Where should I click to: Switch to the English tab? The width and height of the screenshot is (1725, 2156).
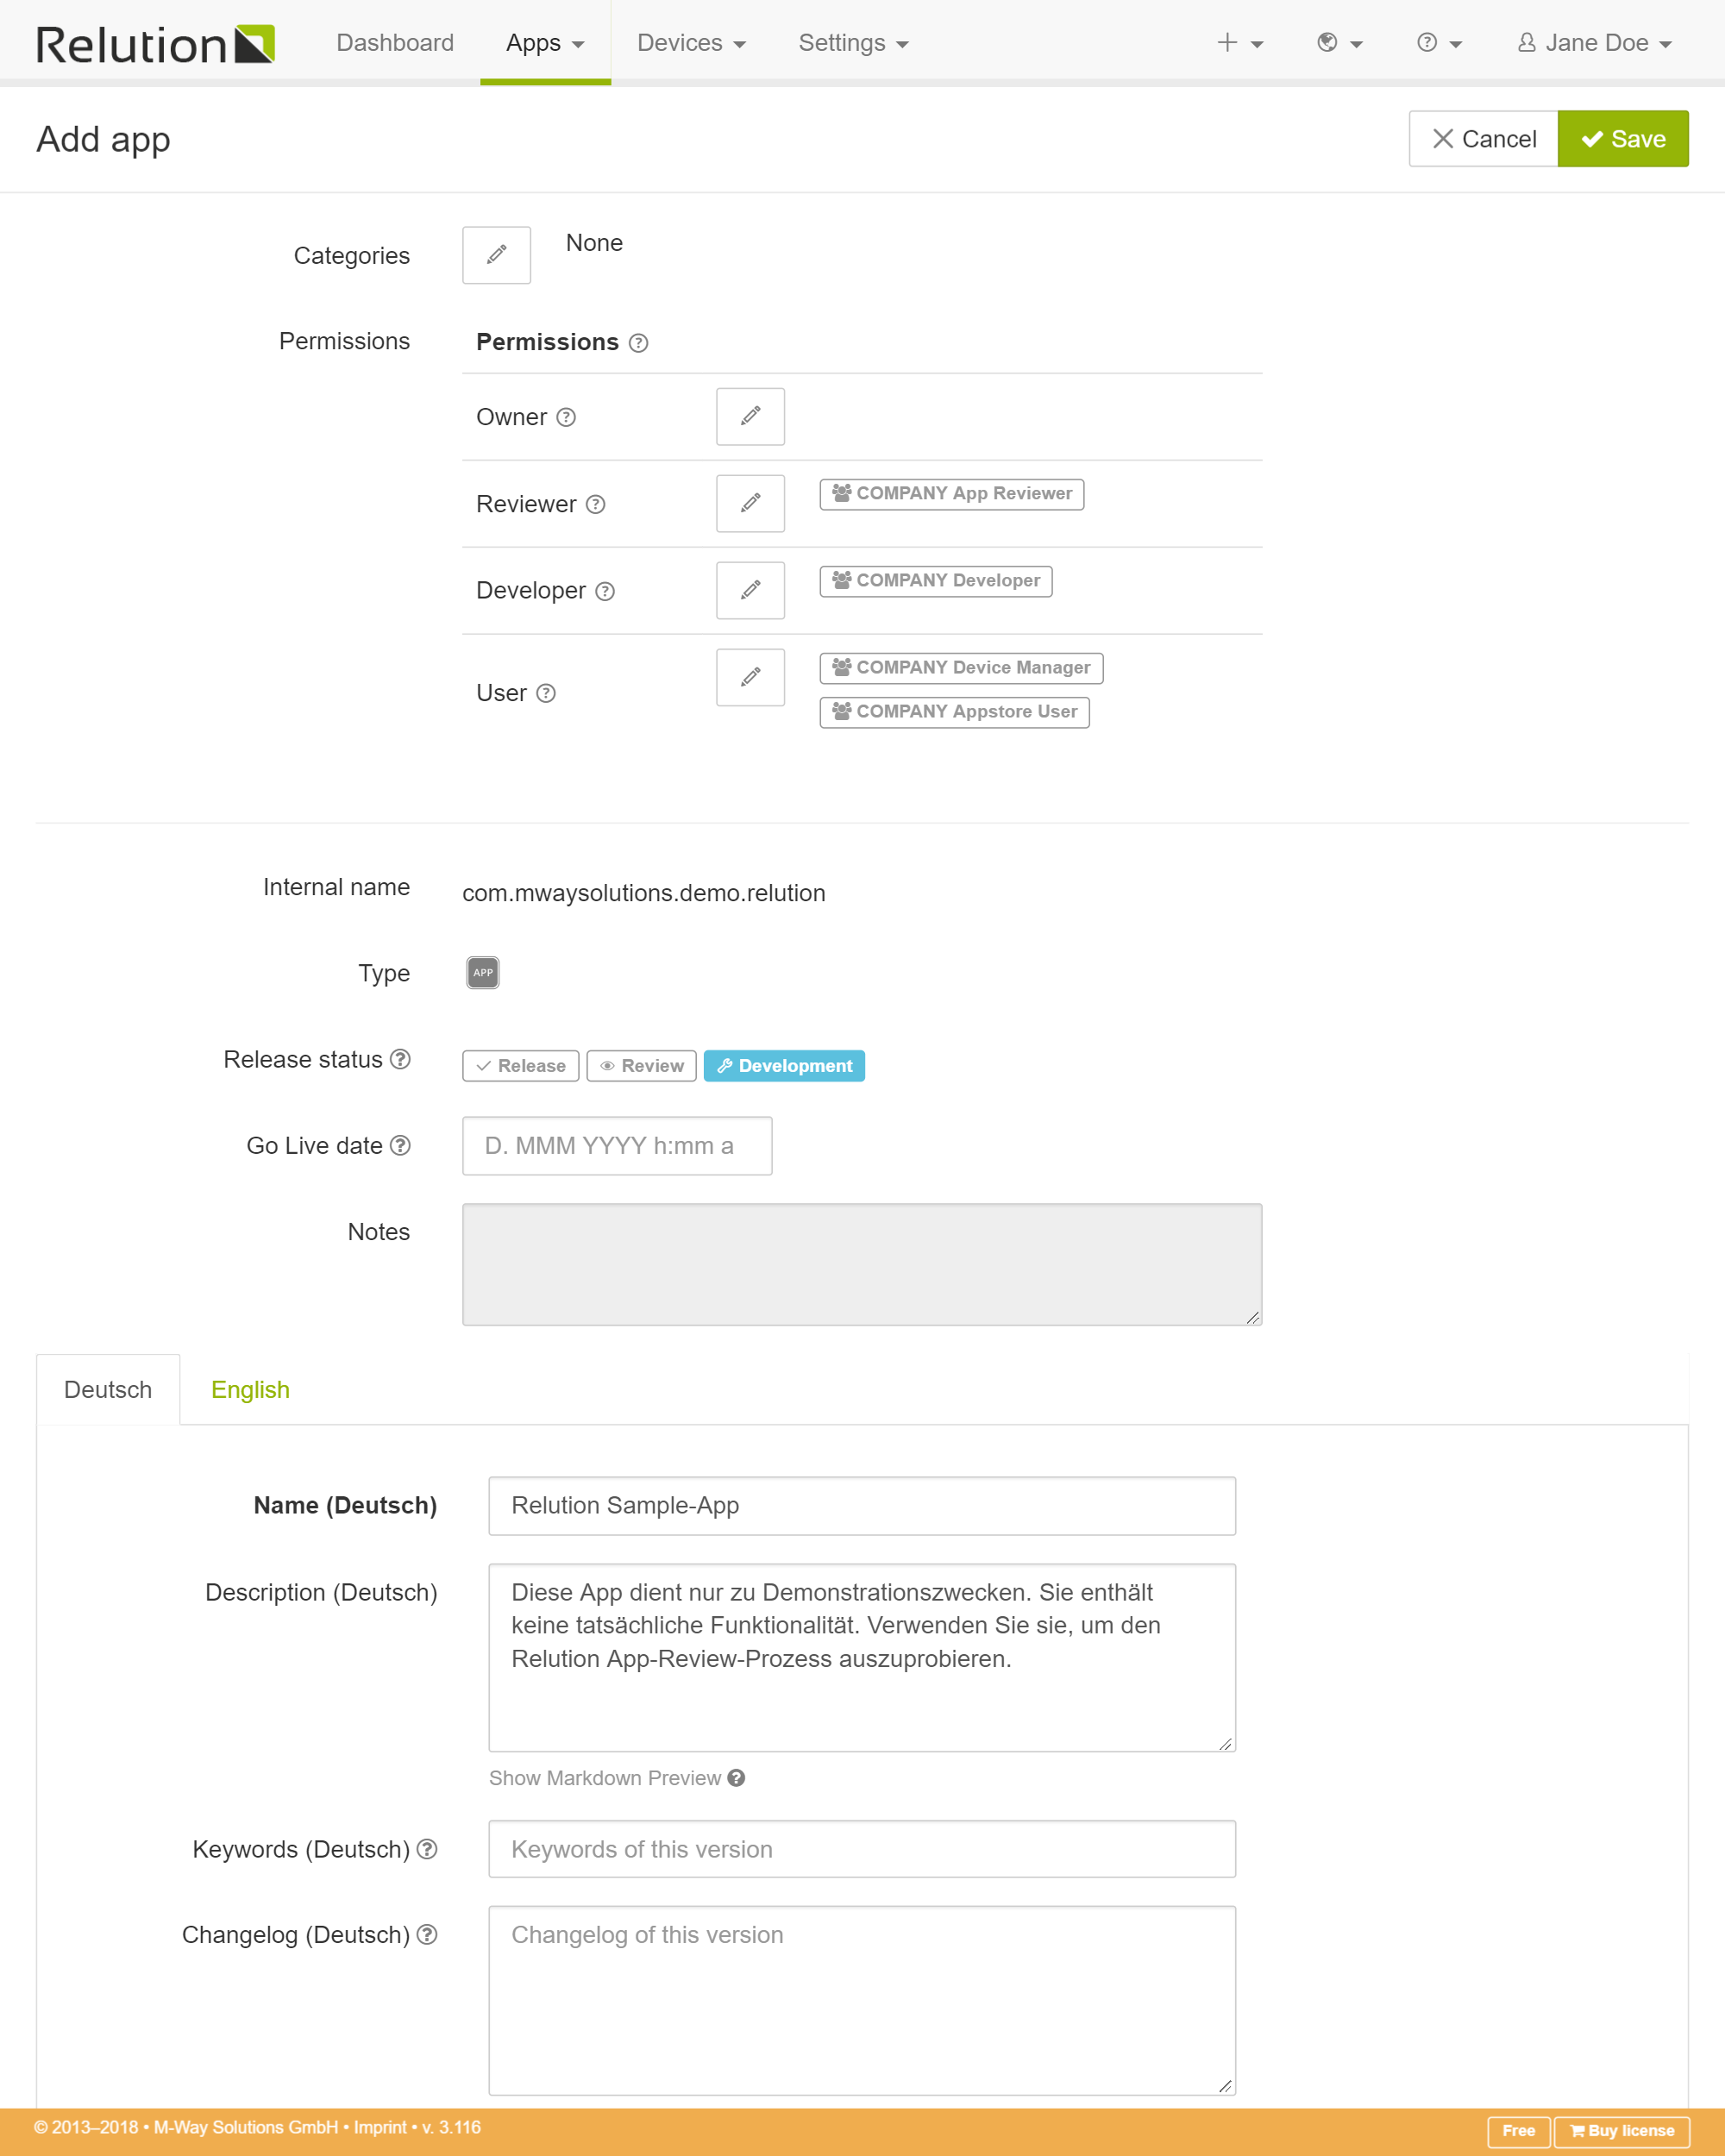[250, 1389]
